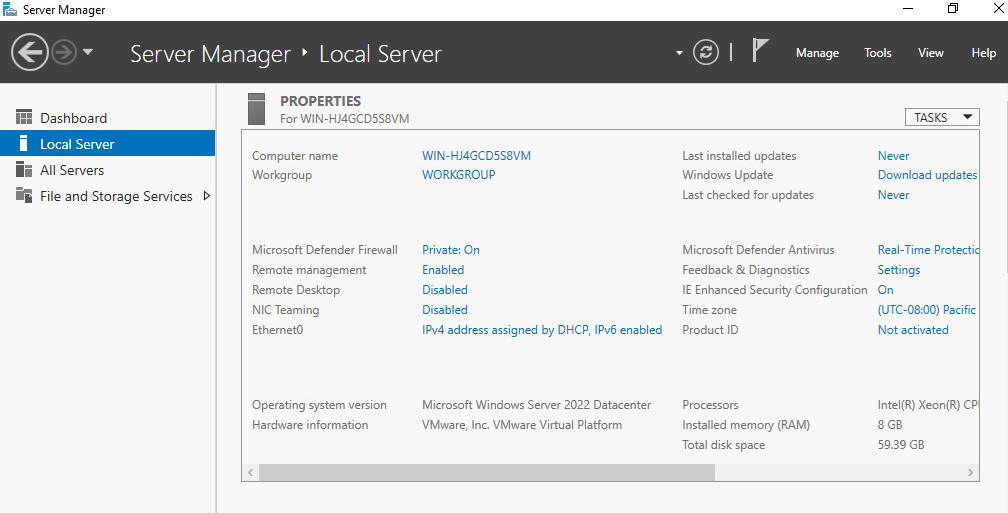Click the server icon beside PROPERTIES
Image resolution: width=1008 pixels, height=513 pixels.
coord(256,109)
